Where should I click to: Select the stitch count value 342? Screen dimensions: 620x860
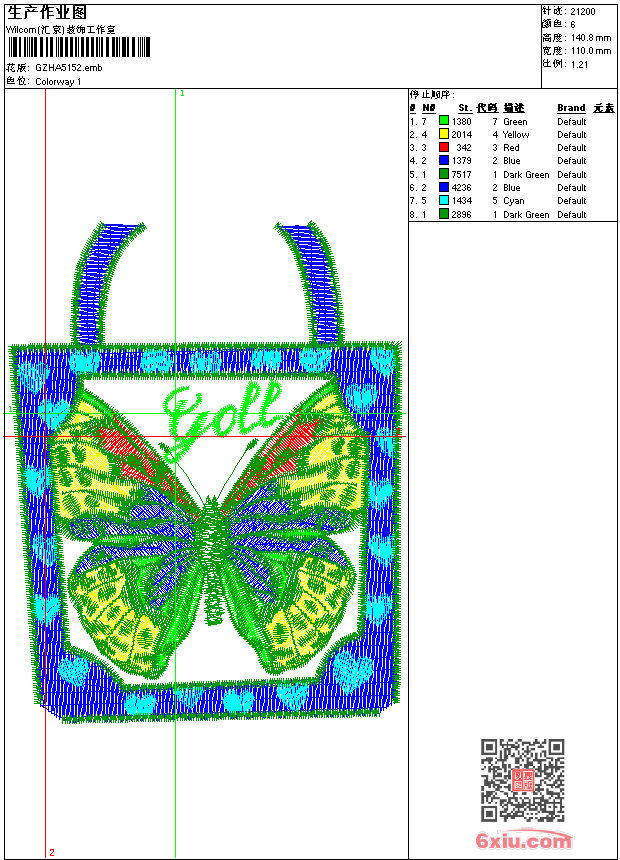pyautogui.click(x=464, y=148)
